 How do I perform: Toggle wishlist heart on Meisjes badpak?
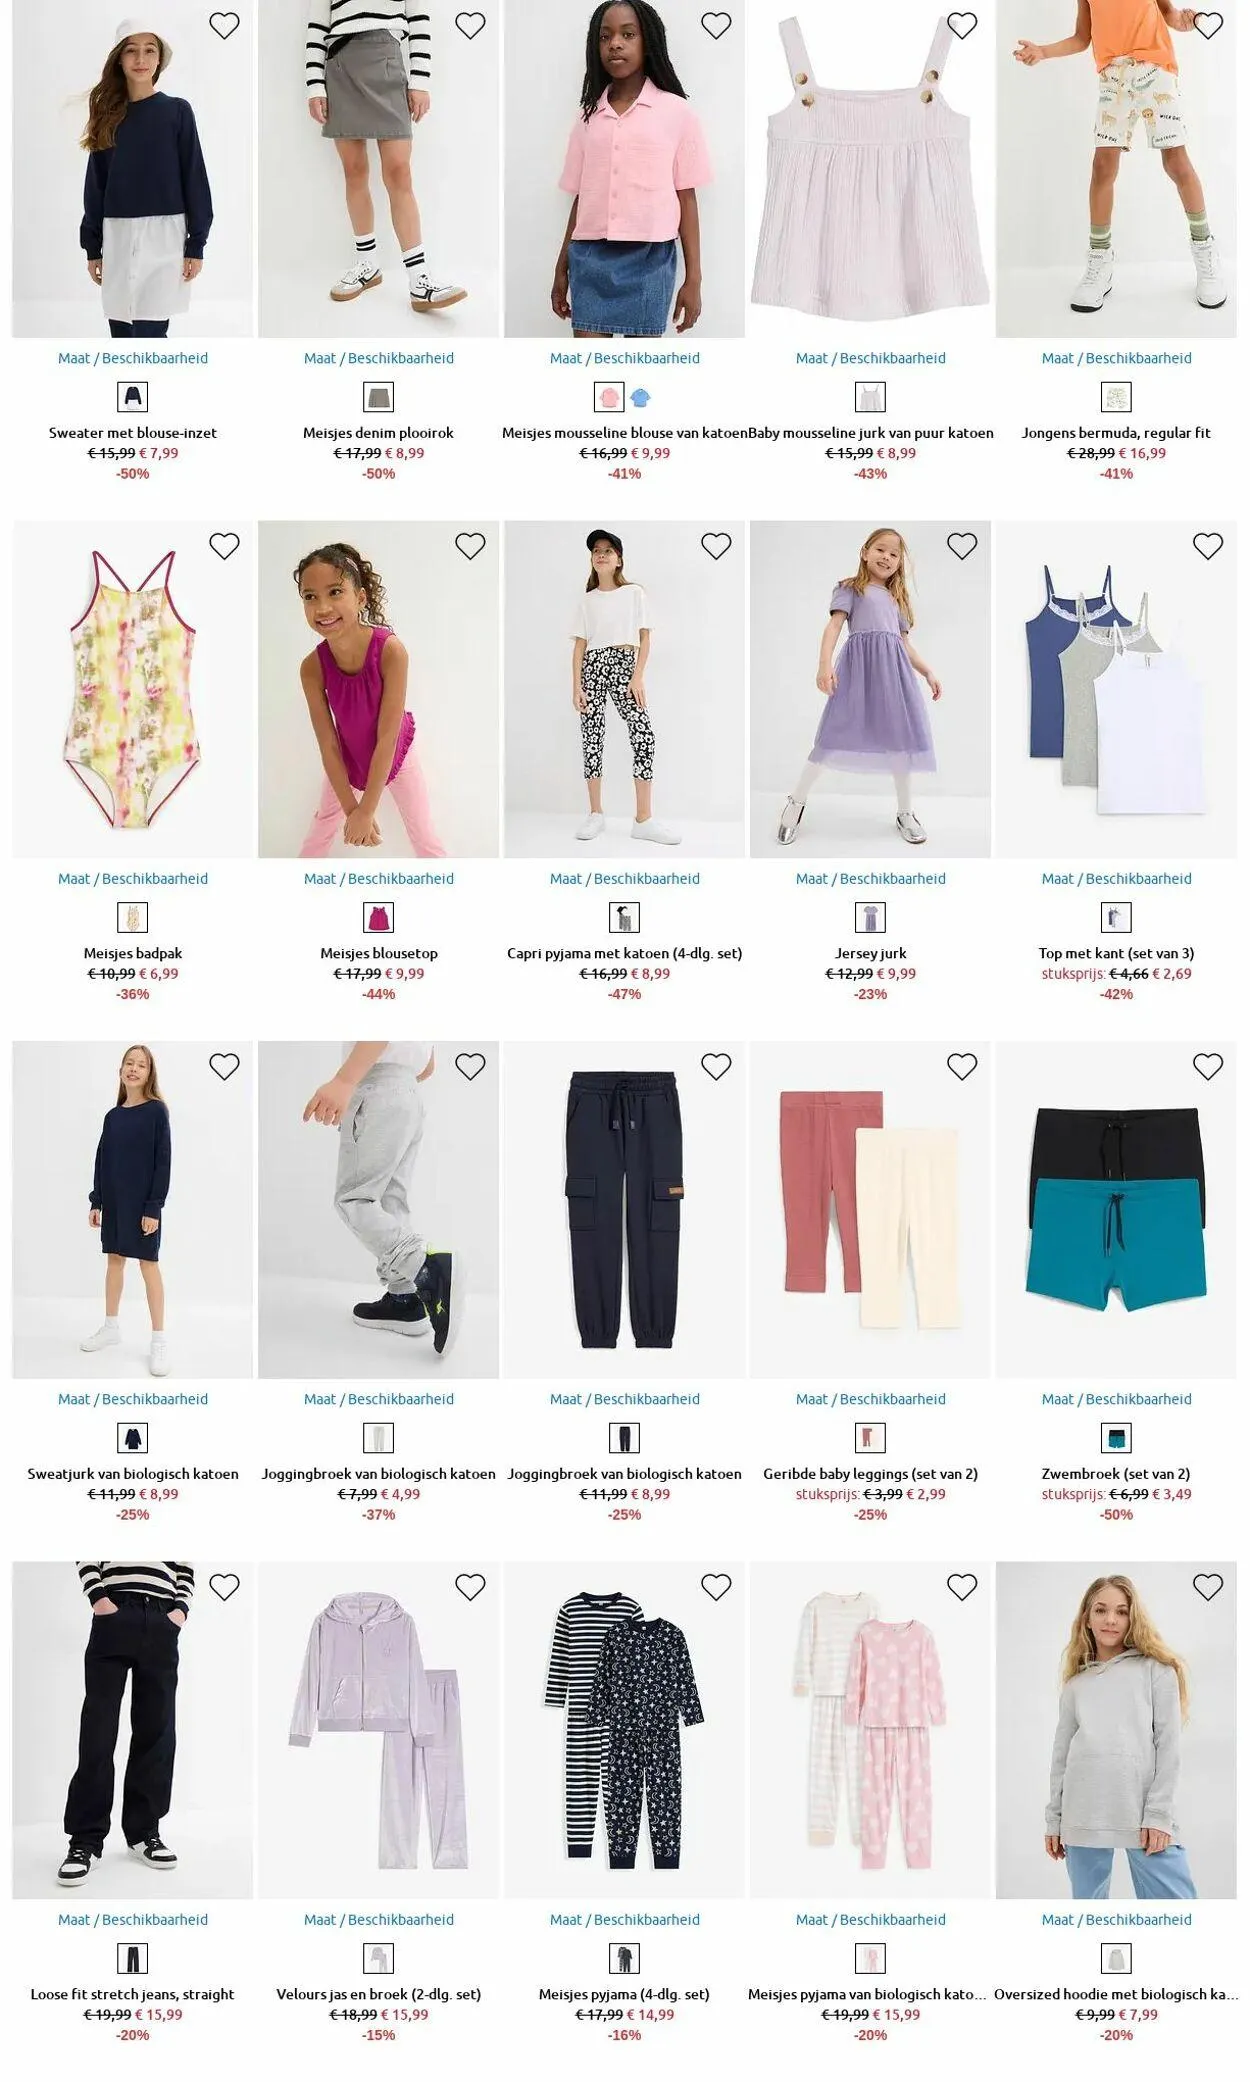click(x=224, y=546)
